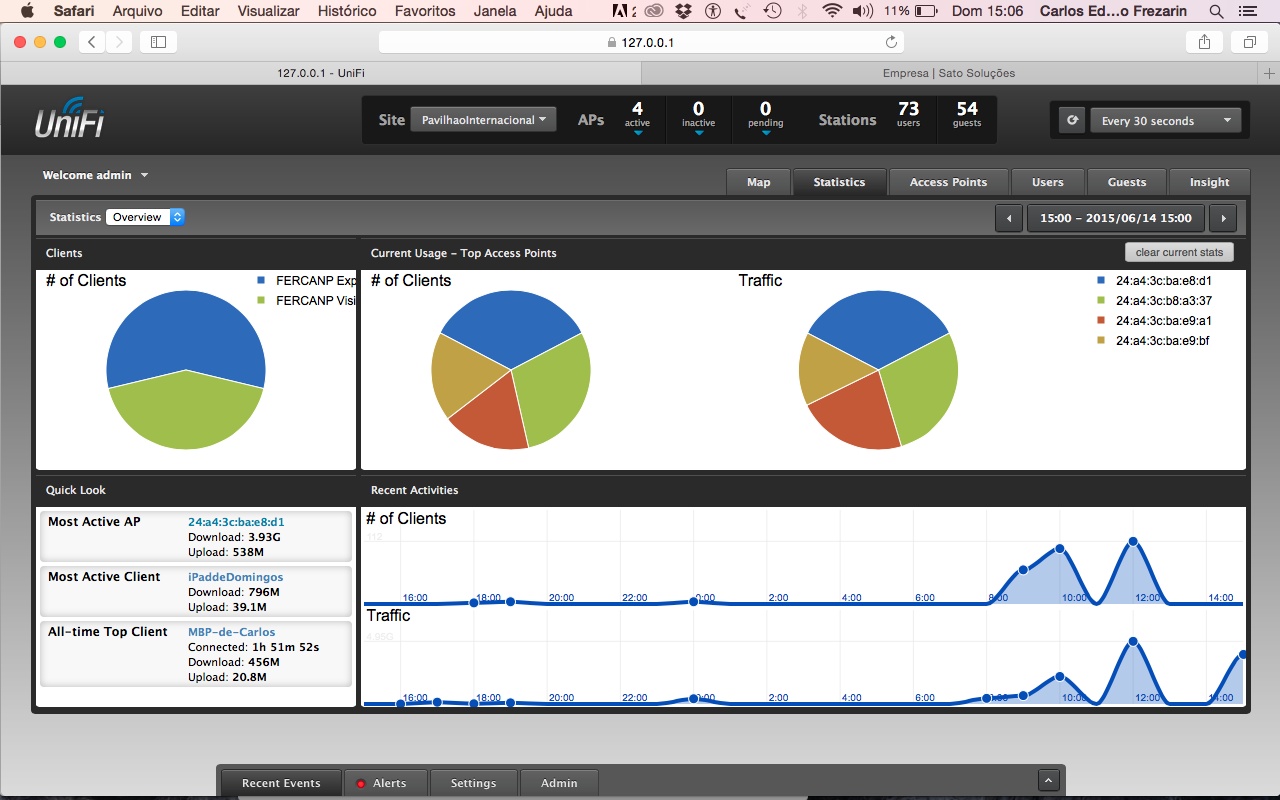Switch to the Access Points tab
1280x800 pixels.
point(948,182)
